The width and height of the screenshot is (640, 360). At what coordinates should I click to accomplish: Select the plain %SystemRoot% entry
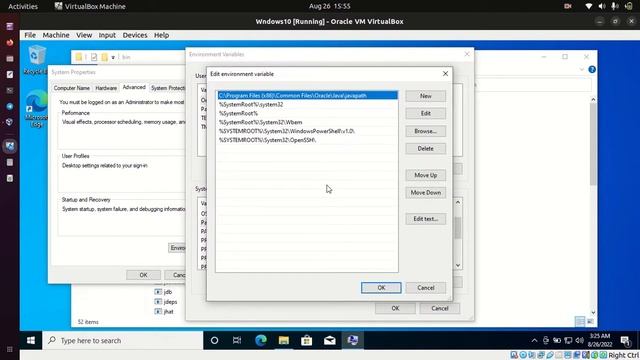[307, 113]
